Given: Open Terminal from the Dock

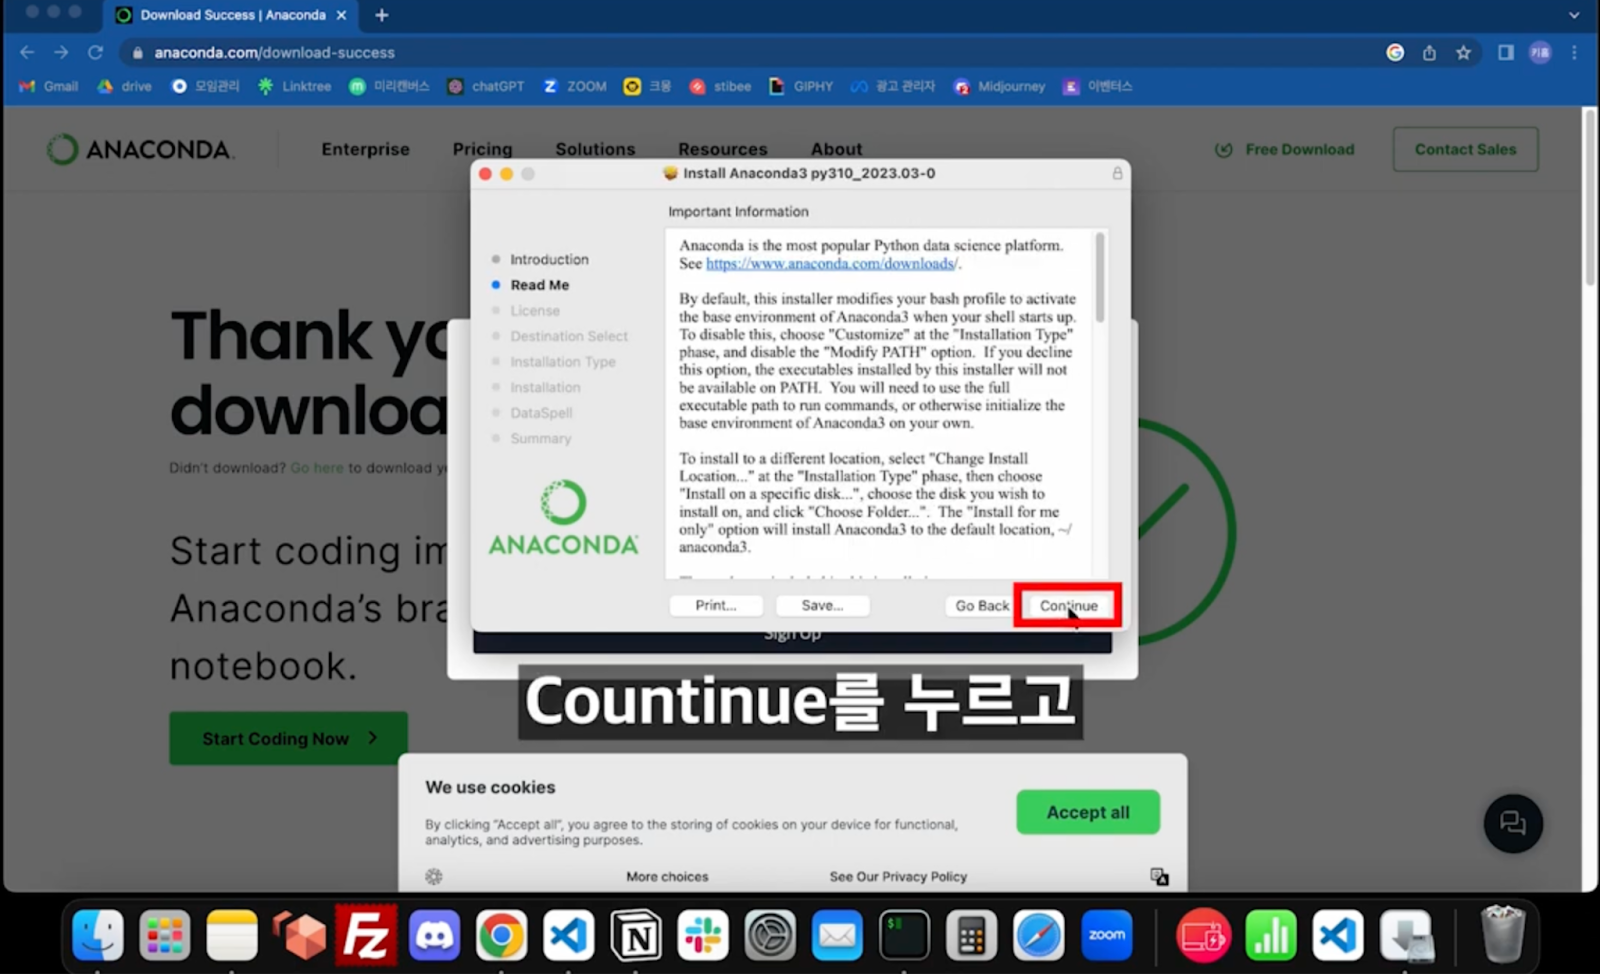Looking at the screenshot, I should (x=904, y=936).
